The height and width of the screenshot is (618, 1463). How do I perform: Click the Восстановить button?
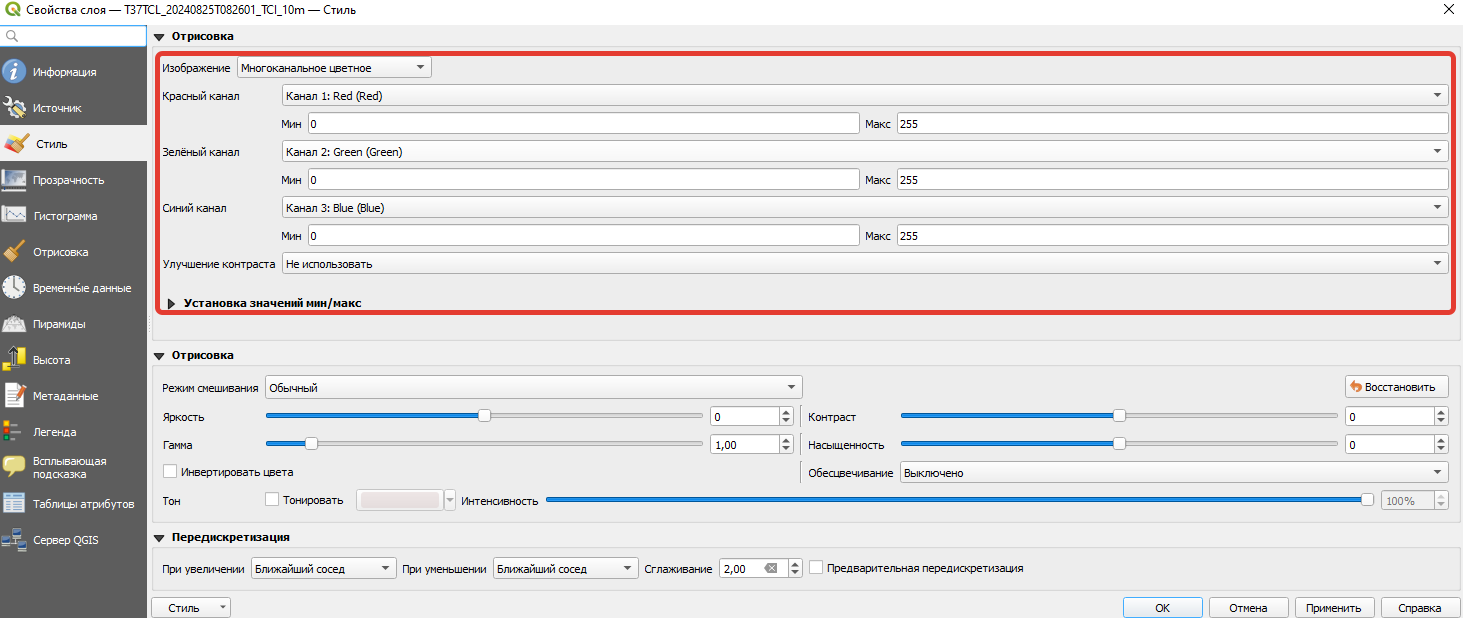click(1396, 387)
